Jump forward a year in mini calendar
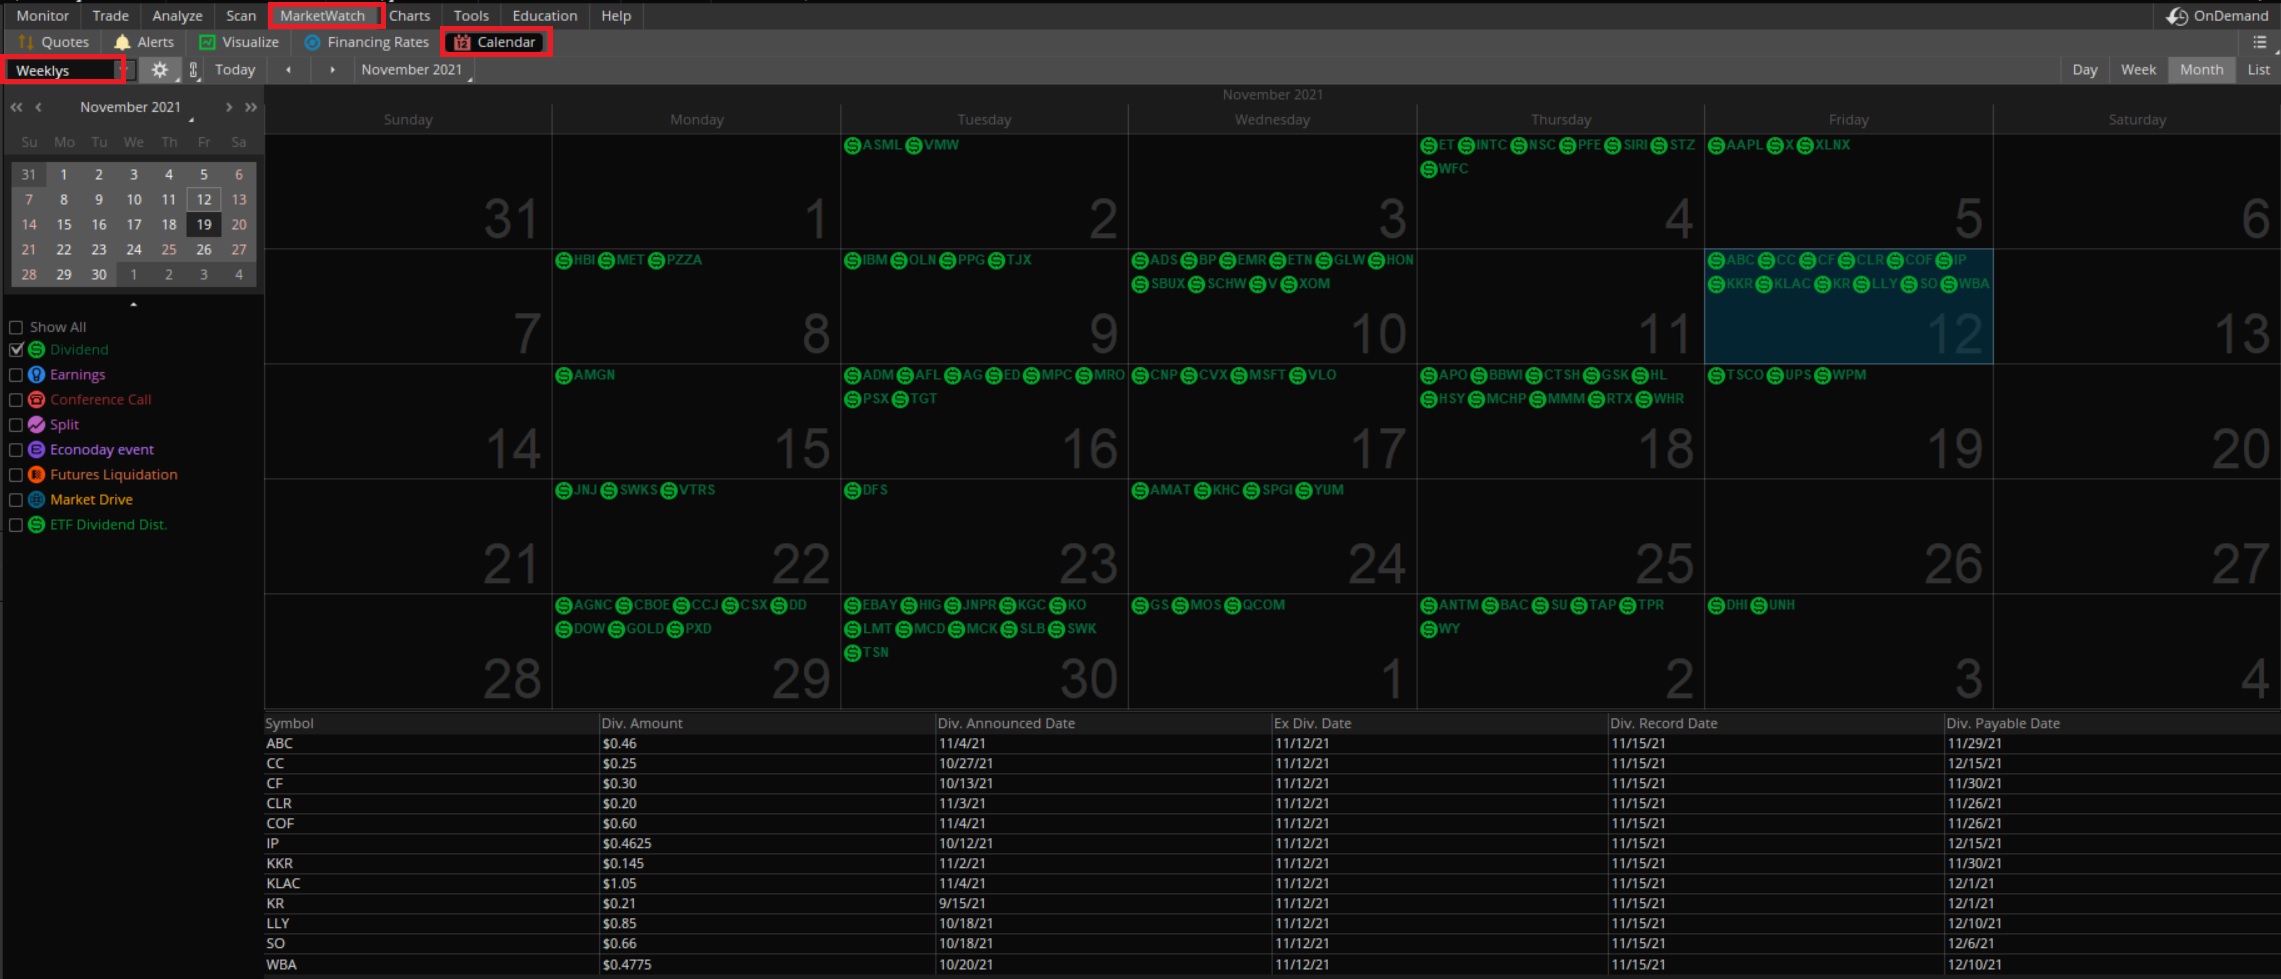Screen dimensions: 2281x979 (251, 107)
